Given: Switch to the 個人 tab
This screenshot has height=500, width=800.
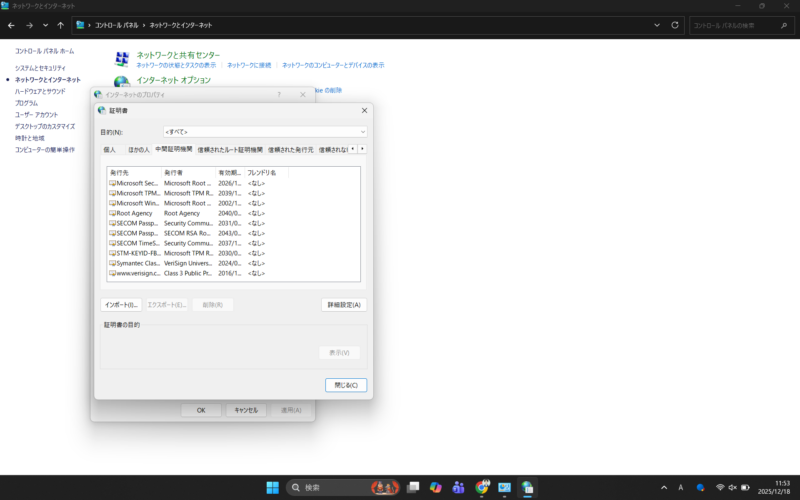Looking at the screenshot, I should [x=110, y=149].
